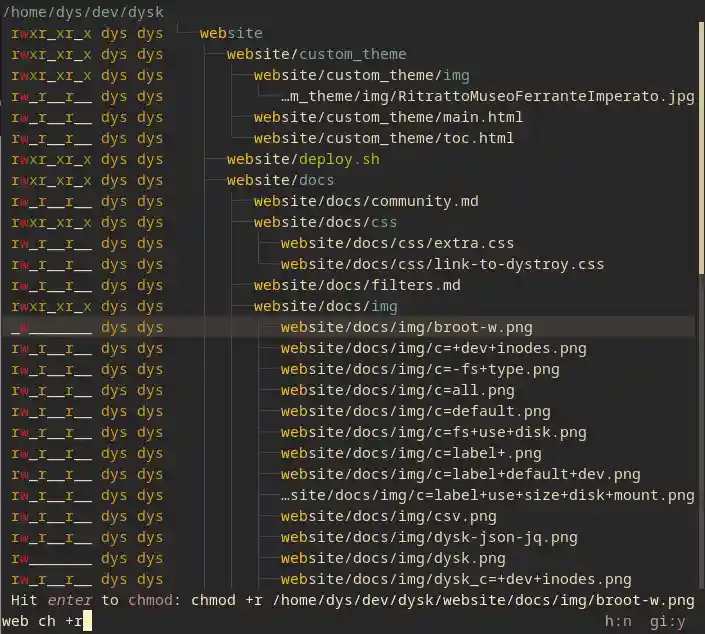Open the website/custom_theme/img folder
Viewport: 705px width, 634px height.
click(x=361, y=76)
